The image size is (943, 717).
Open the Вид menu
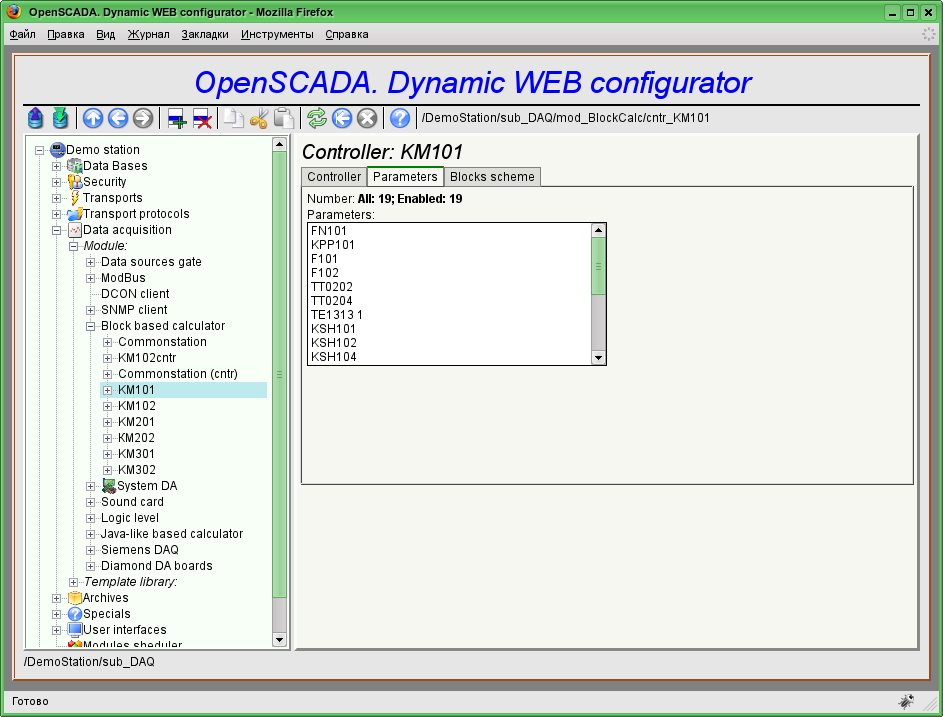coord(105,34)
